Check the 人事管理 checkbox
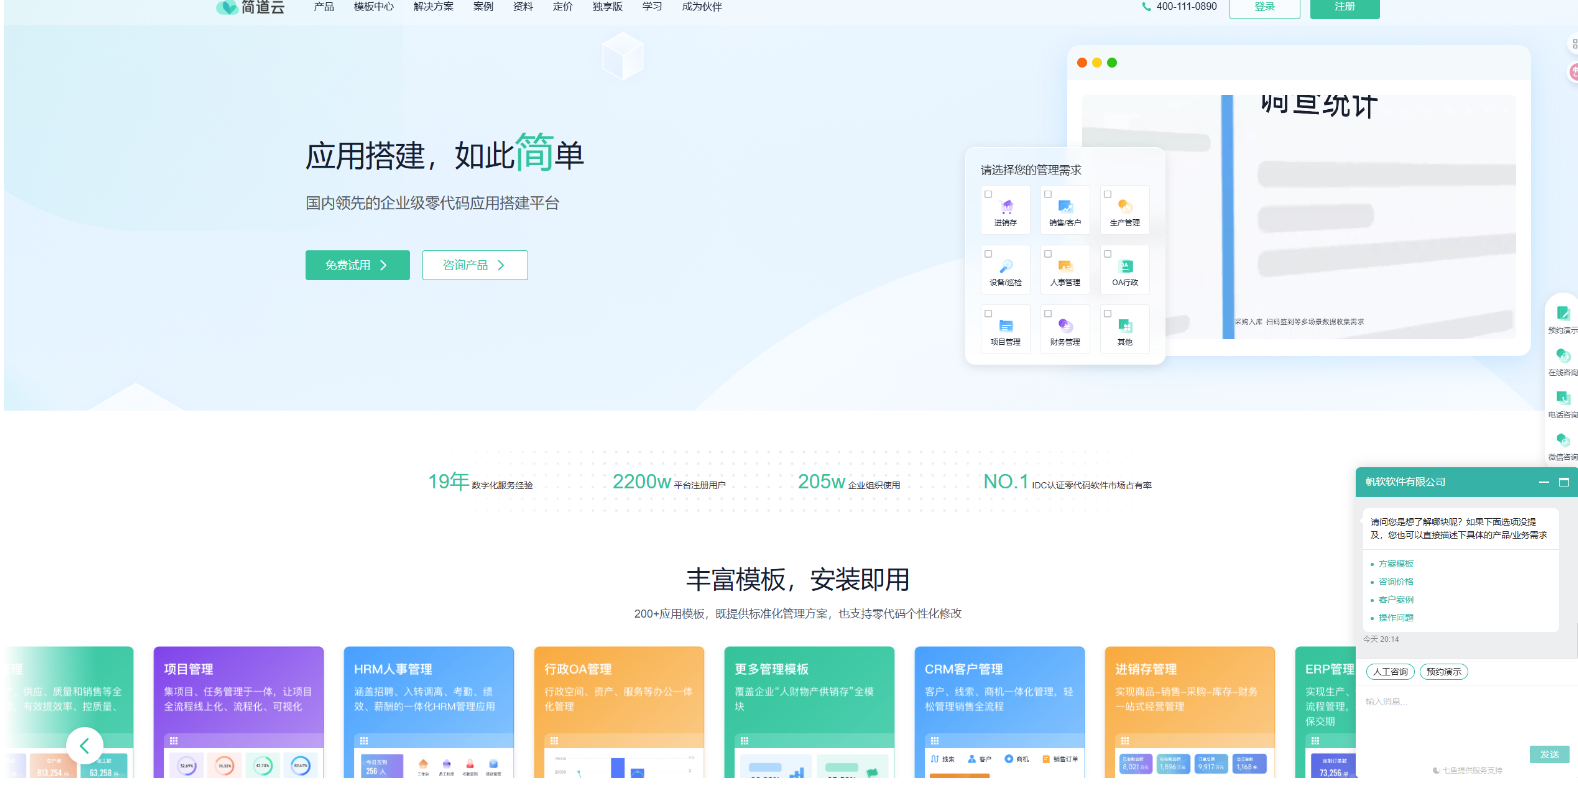Screen dimensions: 1578x806 pyautogui.click(x=1048, y=254)
